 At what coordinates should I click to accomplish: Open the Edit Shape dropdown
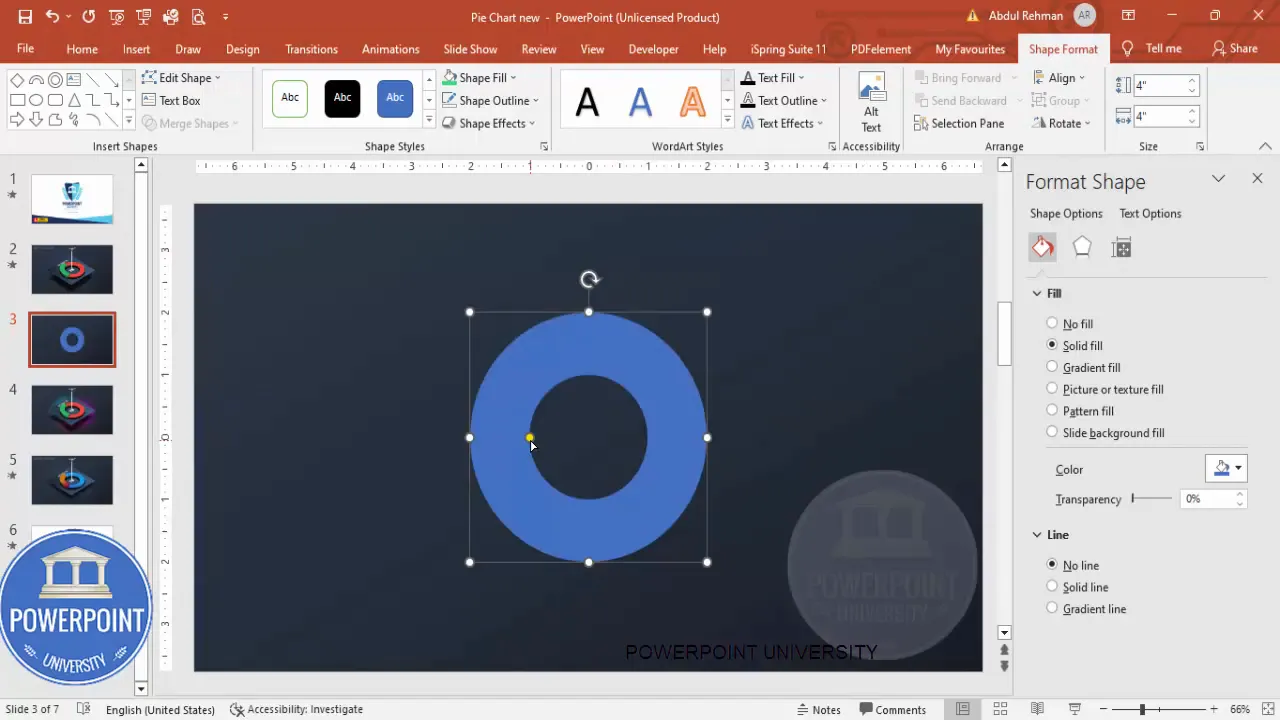point(182,78)
